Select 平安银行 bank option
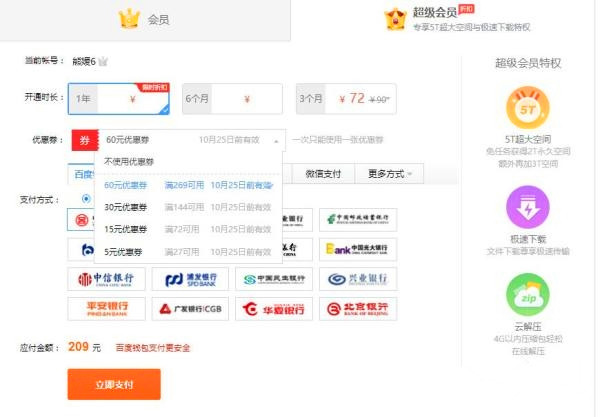The height and width of the screenshot is (417, 600). click(x=106, y=309)
